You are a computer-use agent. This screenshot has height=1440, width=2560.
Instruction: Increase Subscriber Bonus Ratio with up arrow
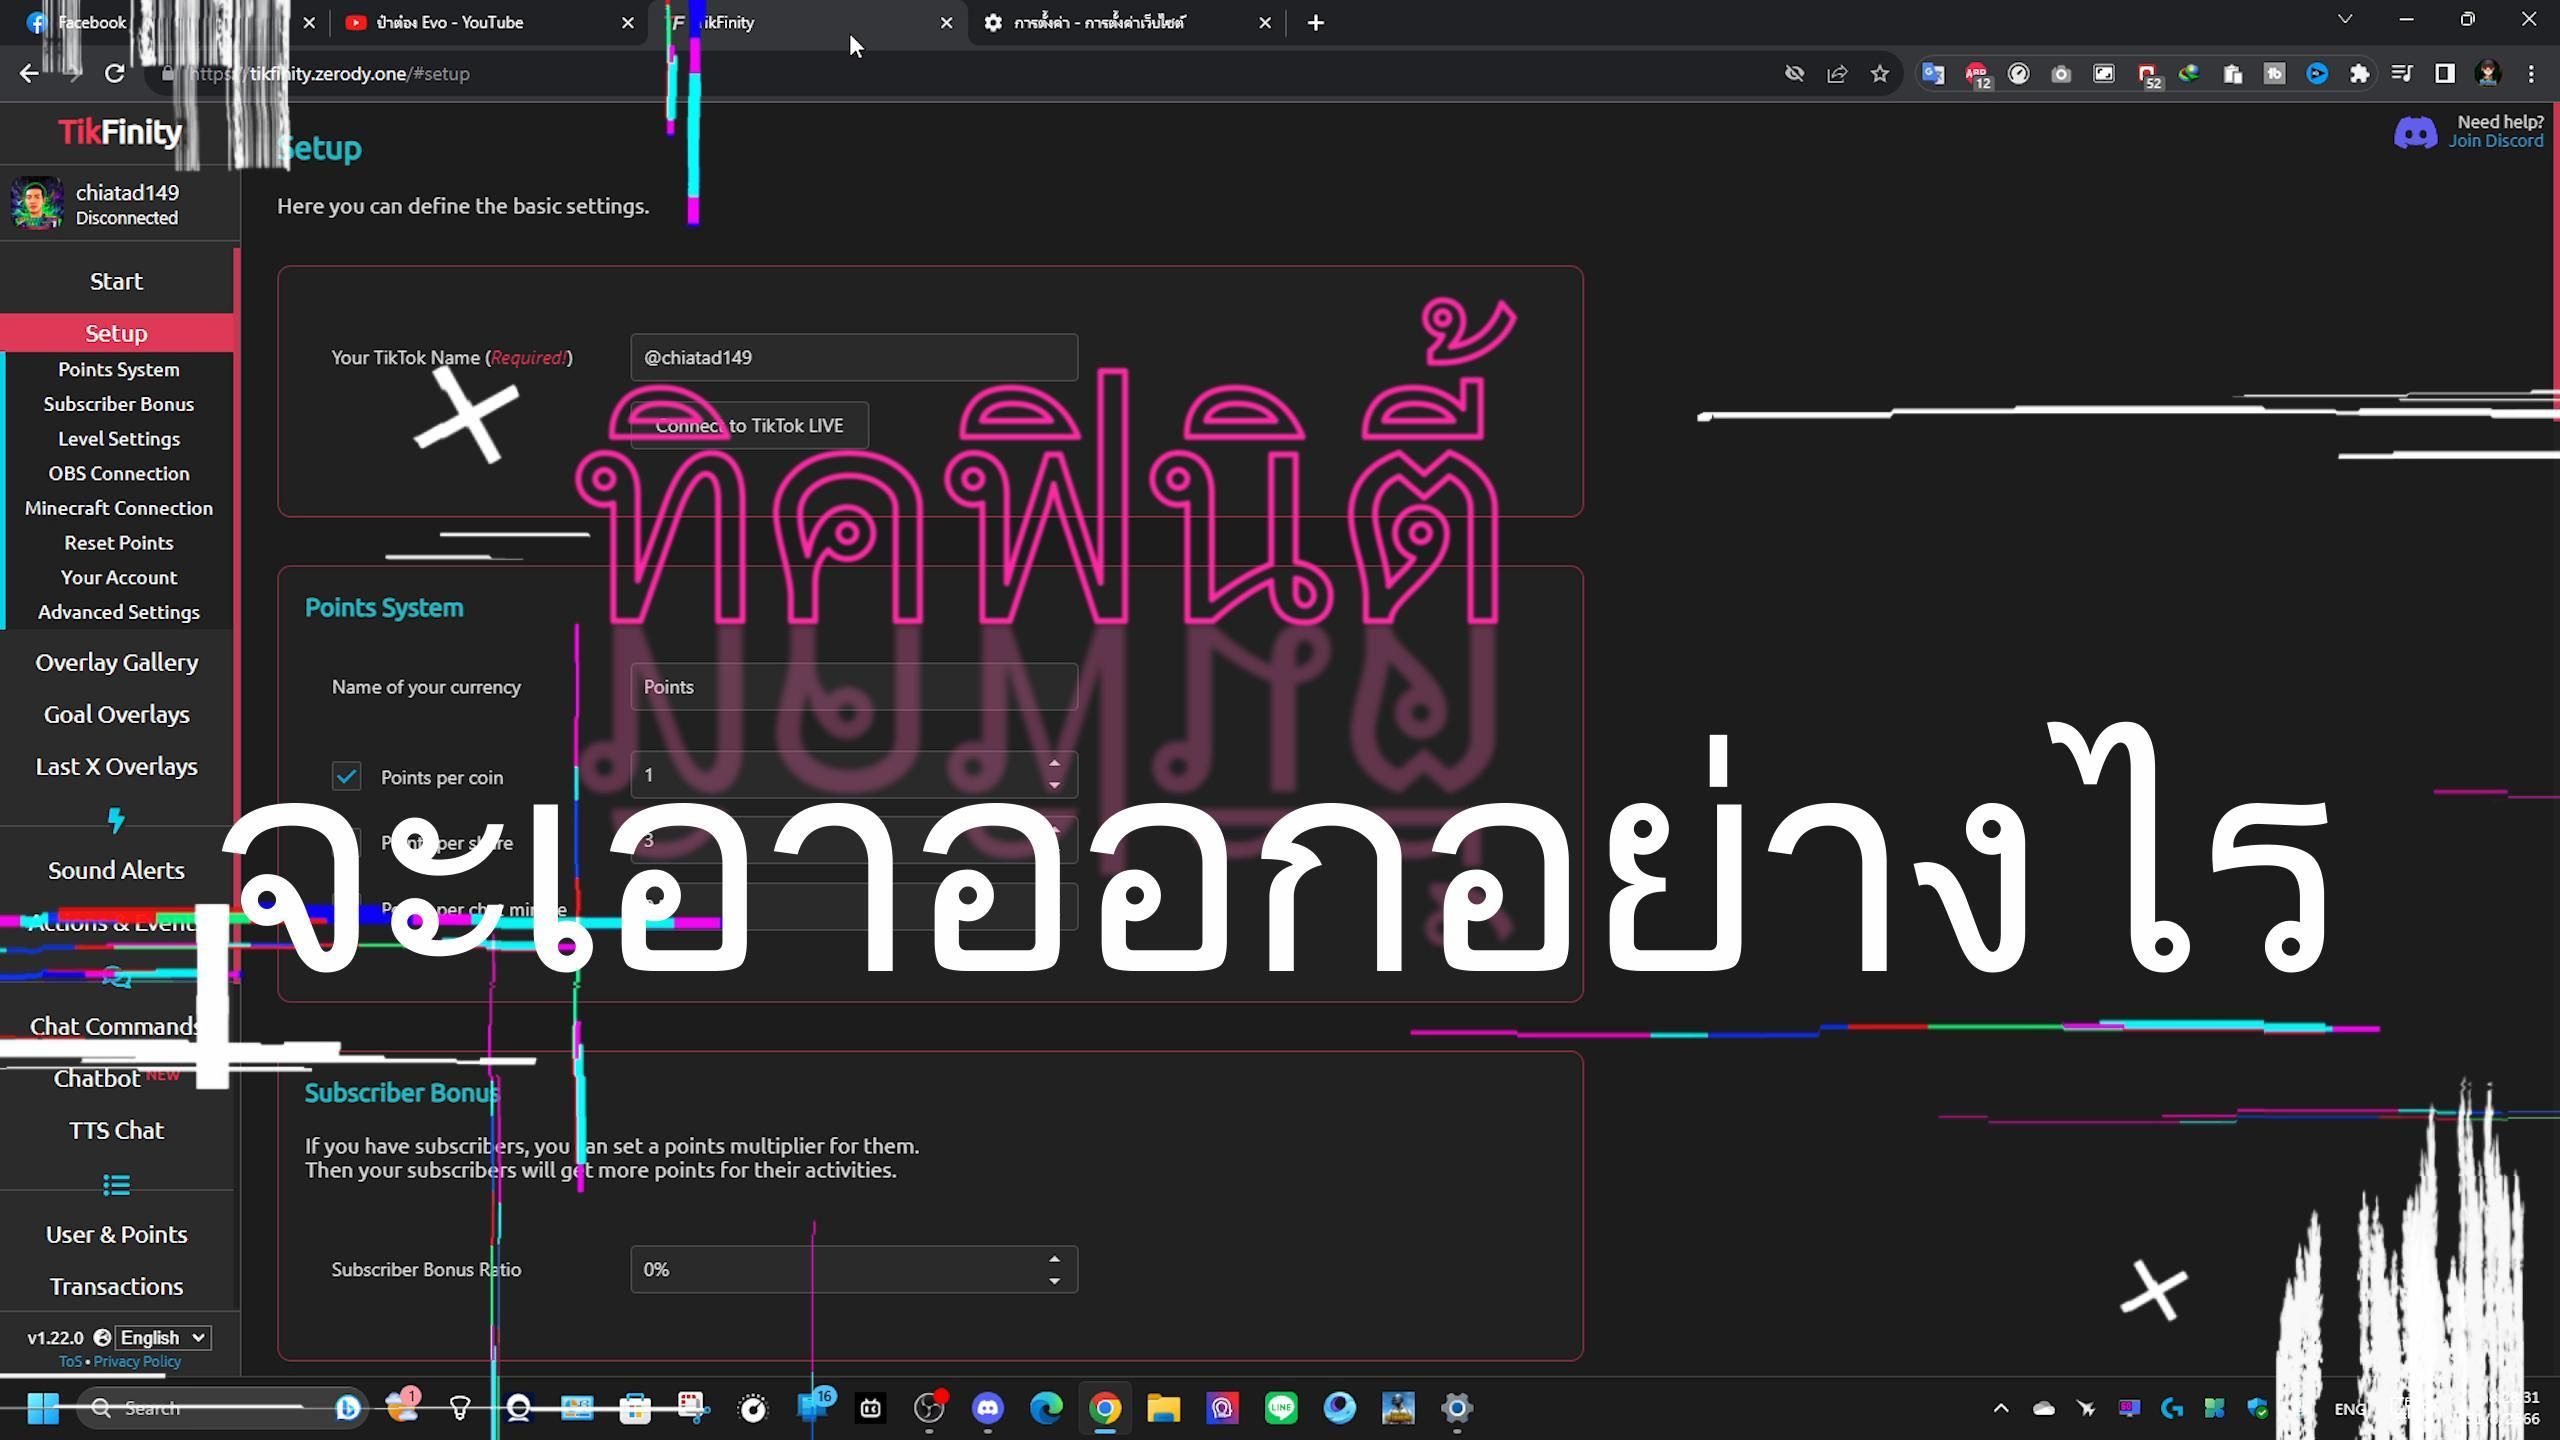point(1054,1259)
